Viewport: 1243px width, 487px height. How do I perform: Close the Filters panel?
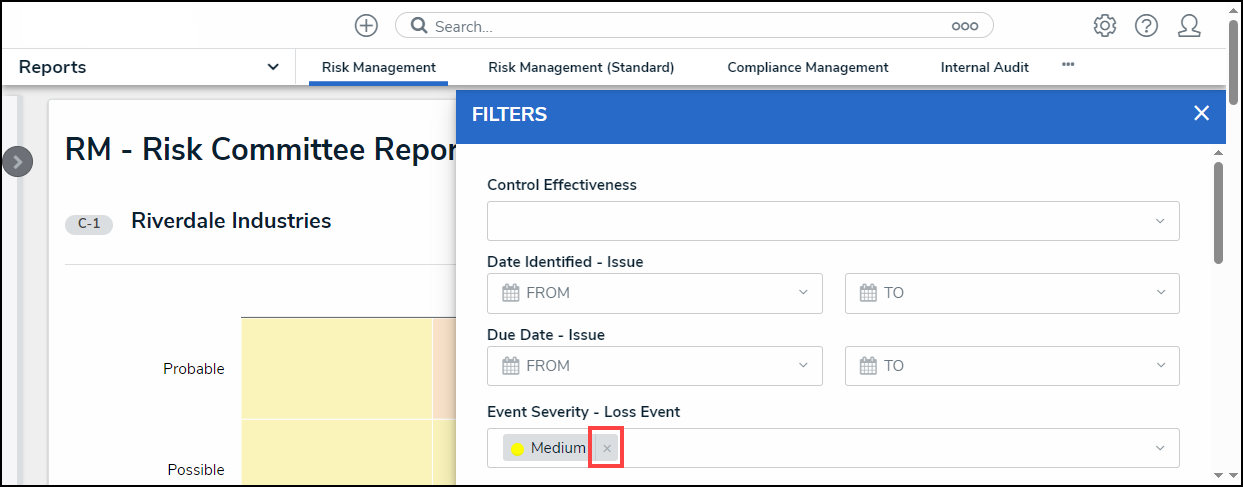coord(1201,114)
